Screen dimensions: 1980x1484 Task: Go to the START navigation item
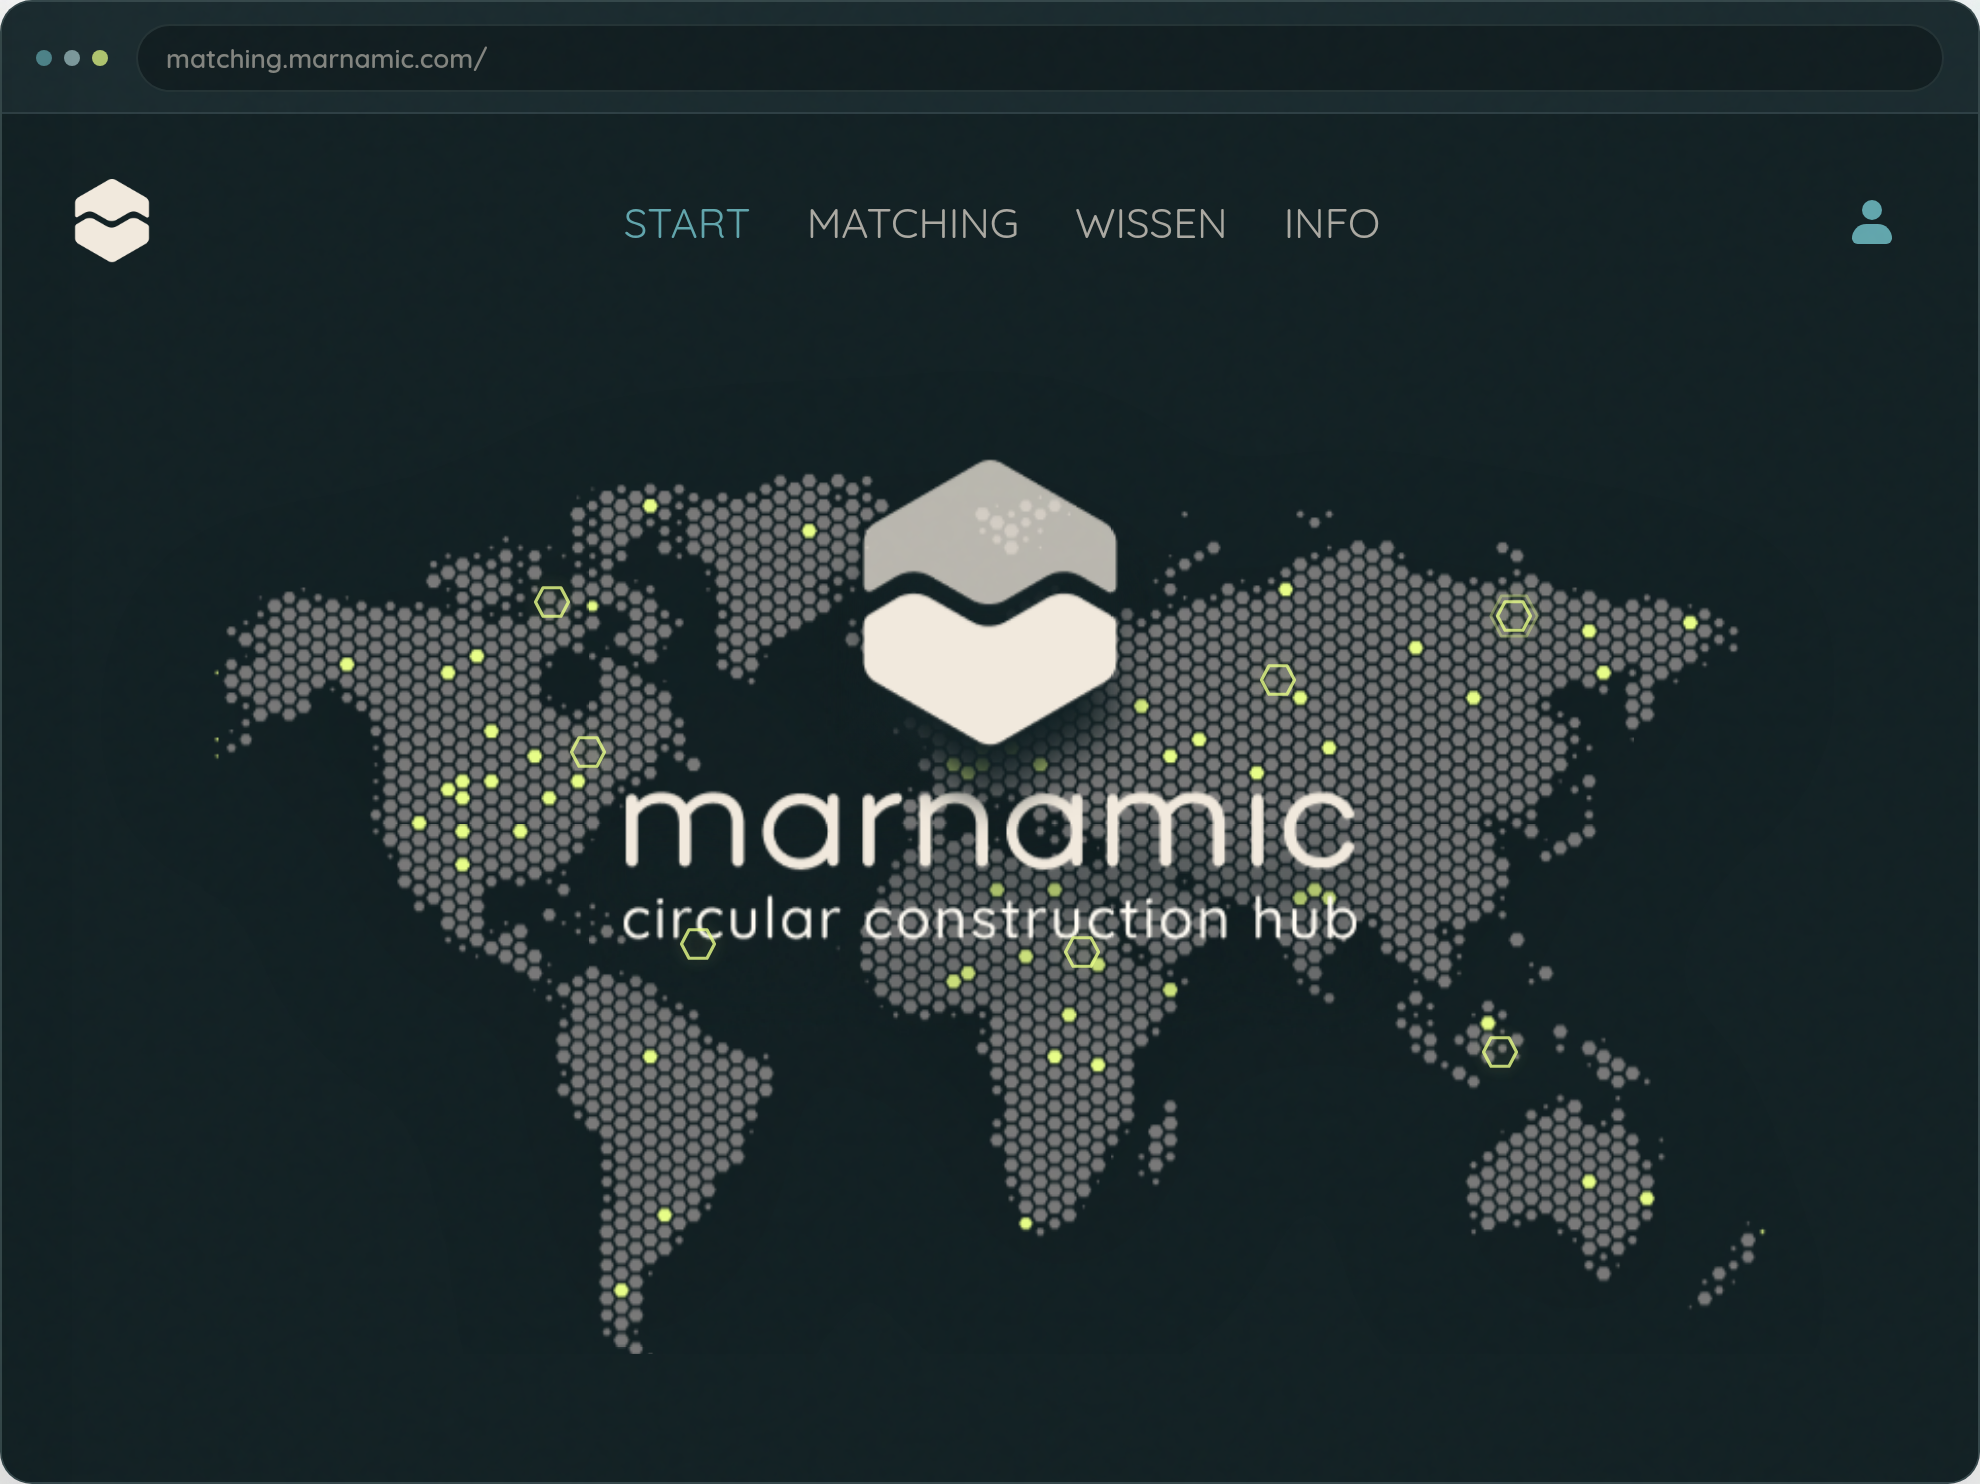(686, 224)
